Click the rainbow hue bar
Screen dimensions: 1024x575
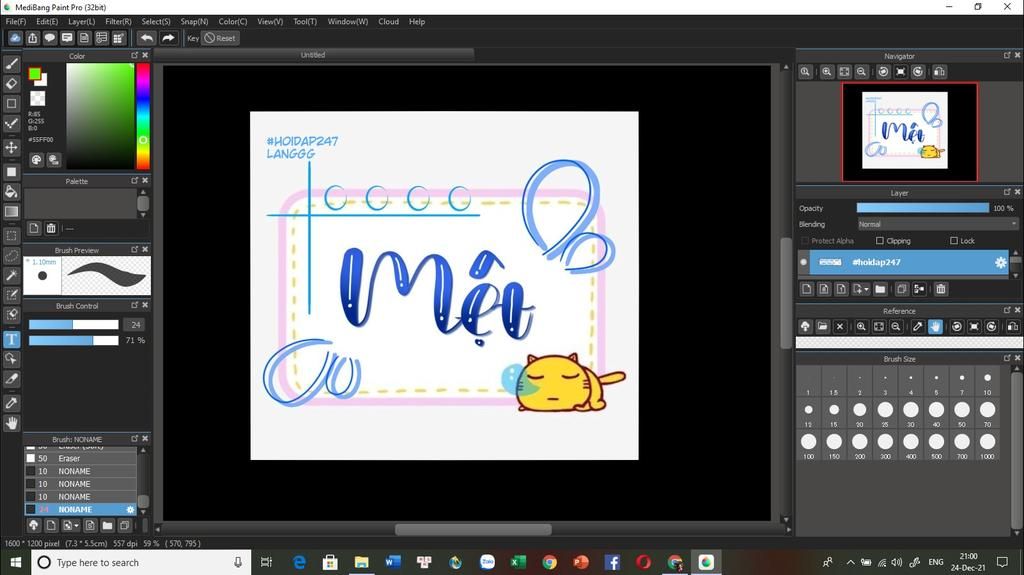click(x=142, y=116)
